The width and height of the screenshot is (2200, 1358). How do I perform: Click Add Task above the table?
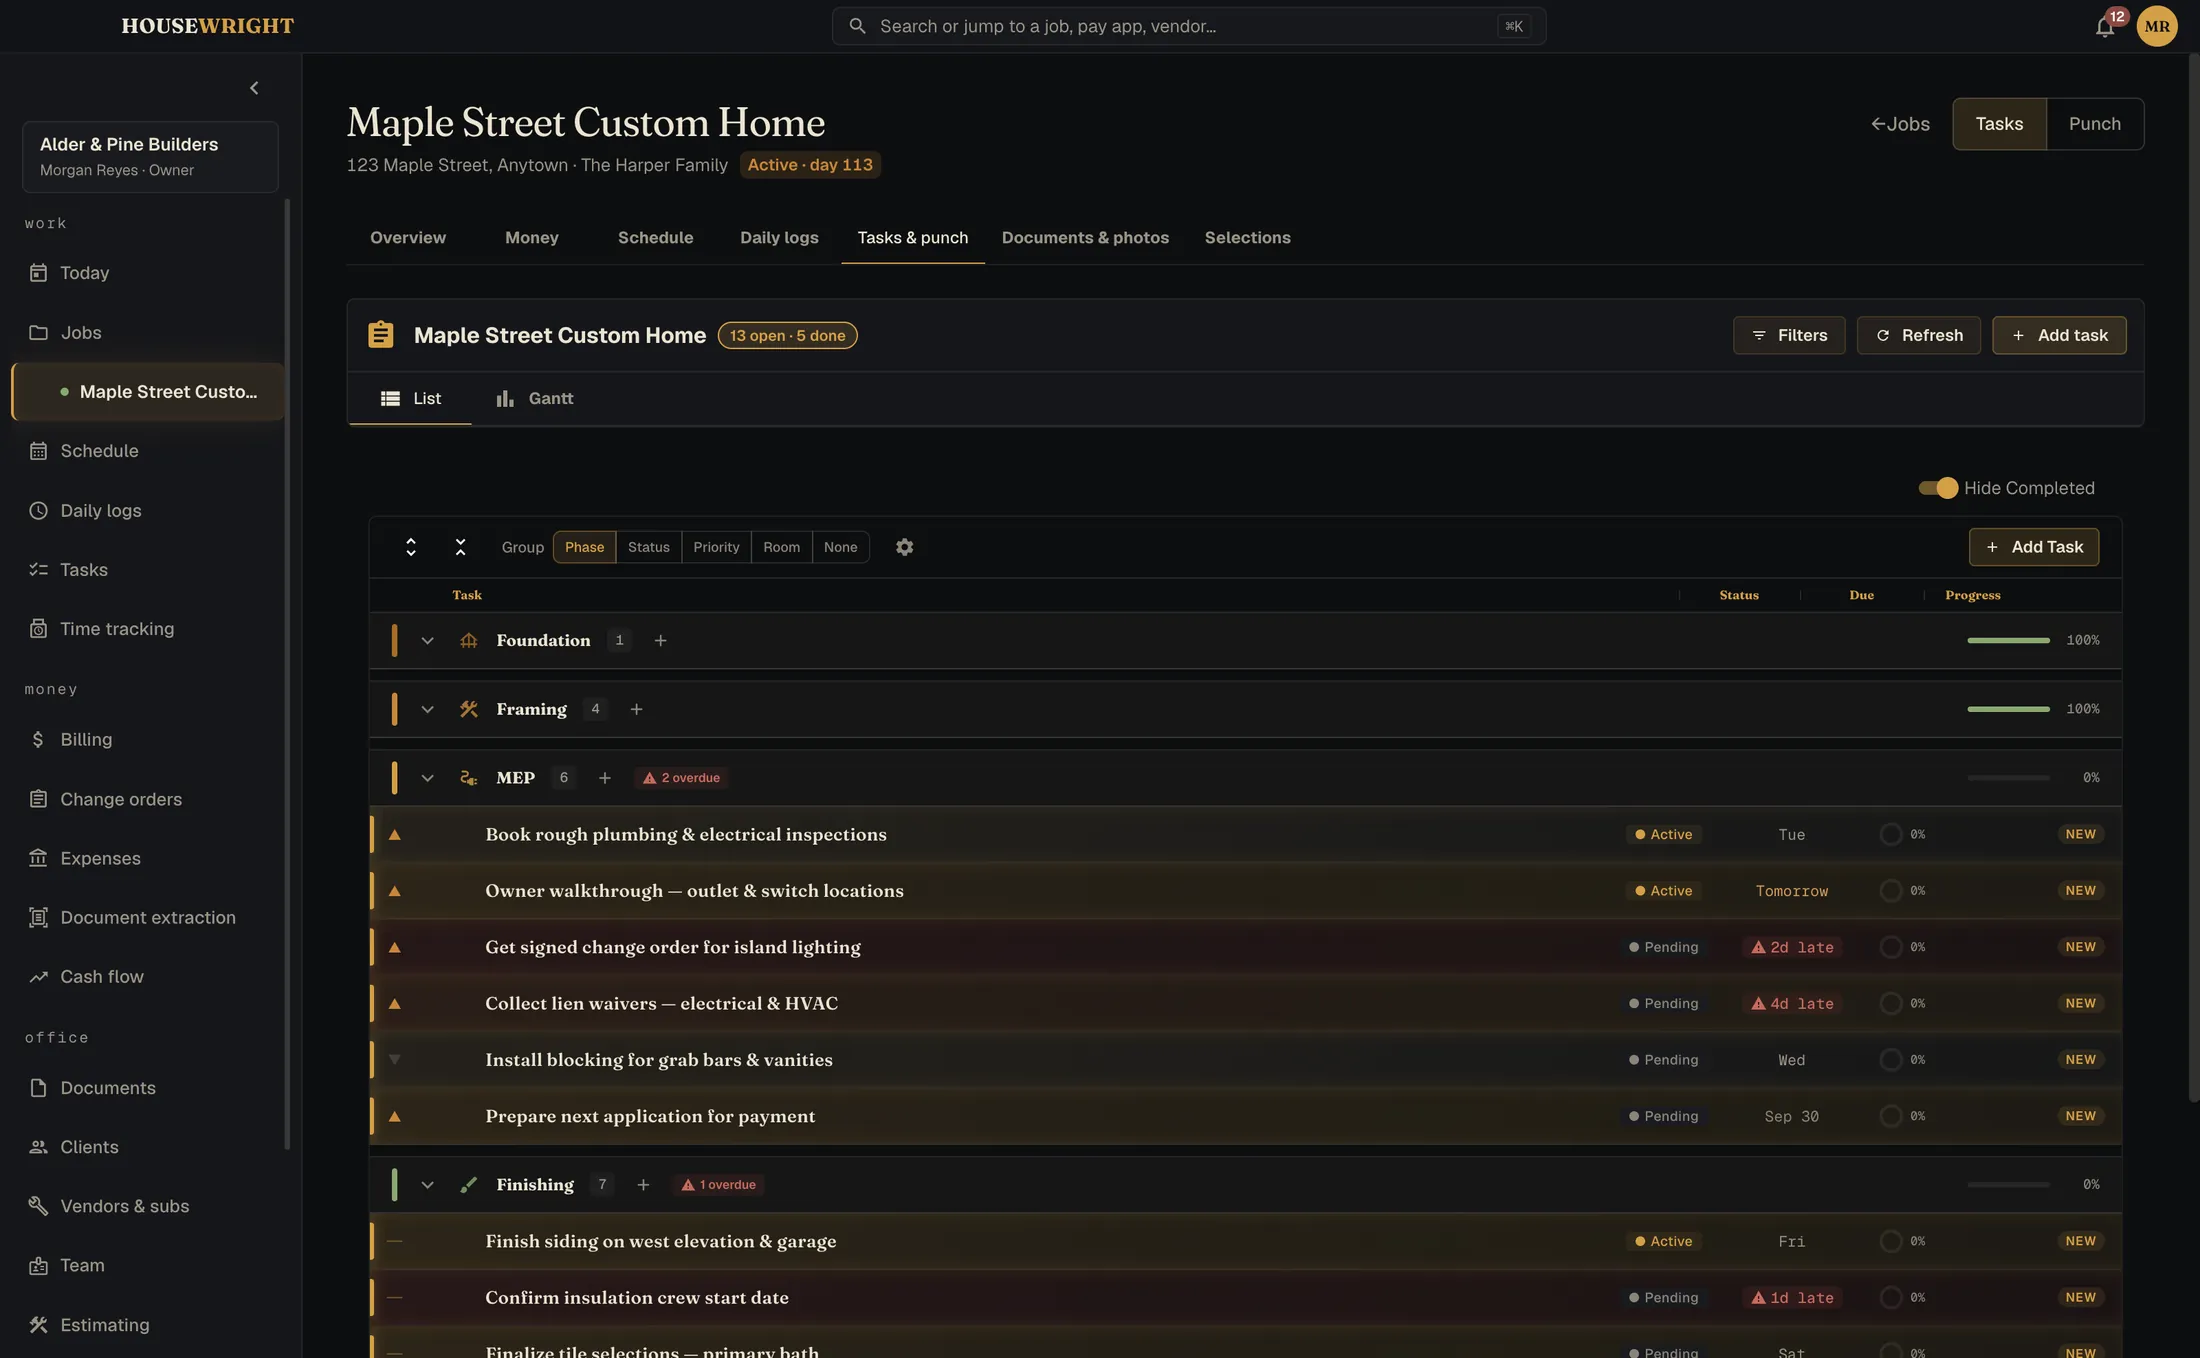2033,547
